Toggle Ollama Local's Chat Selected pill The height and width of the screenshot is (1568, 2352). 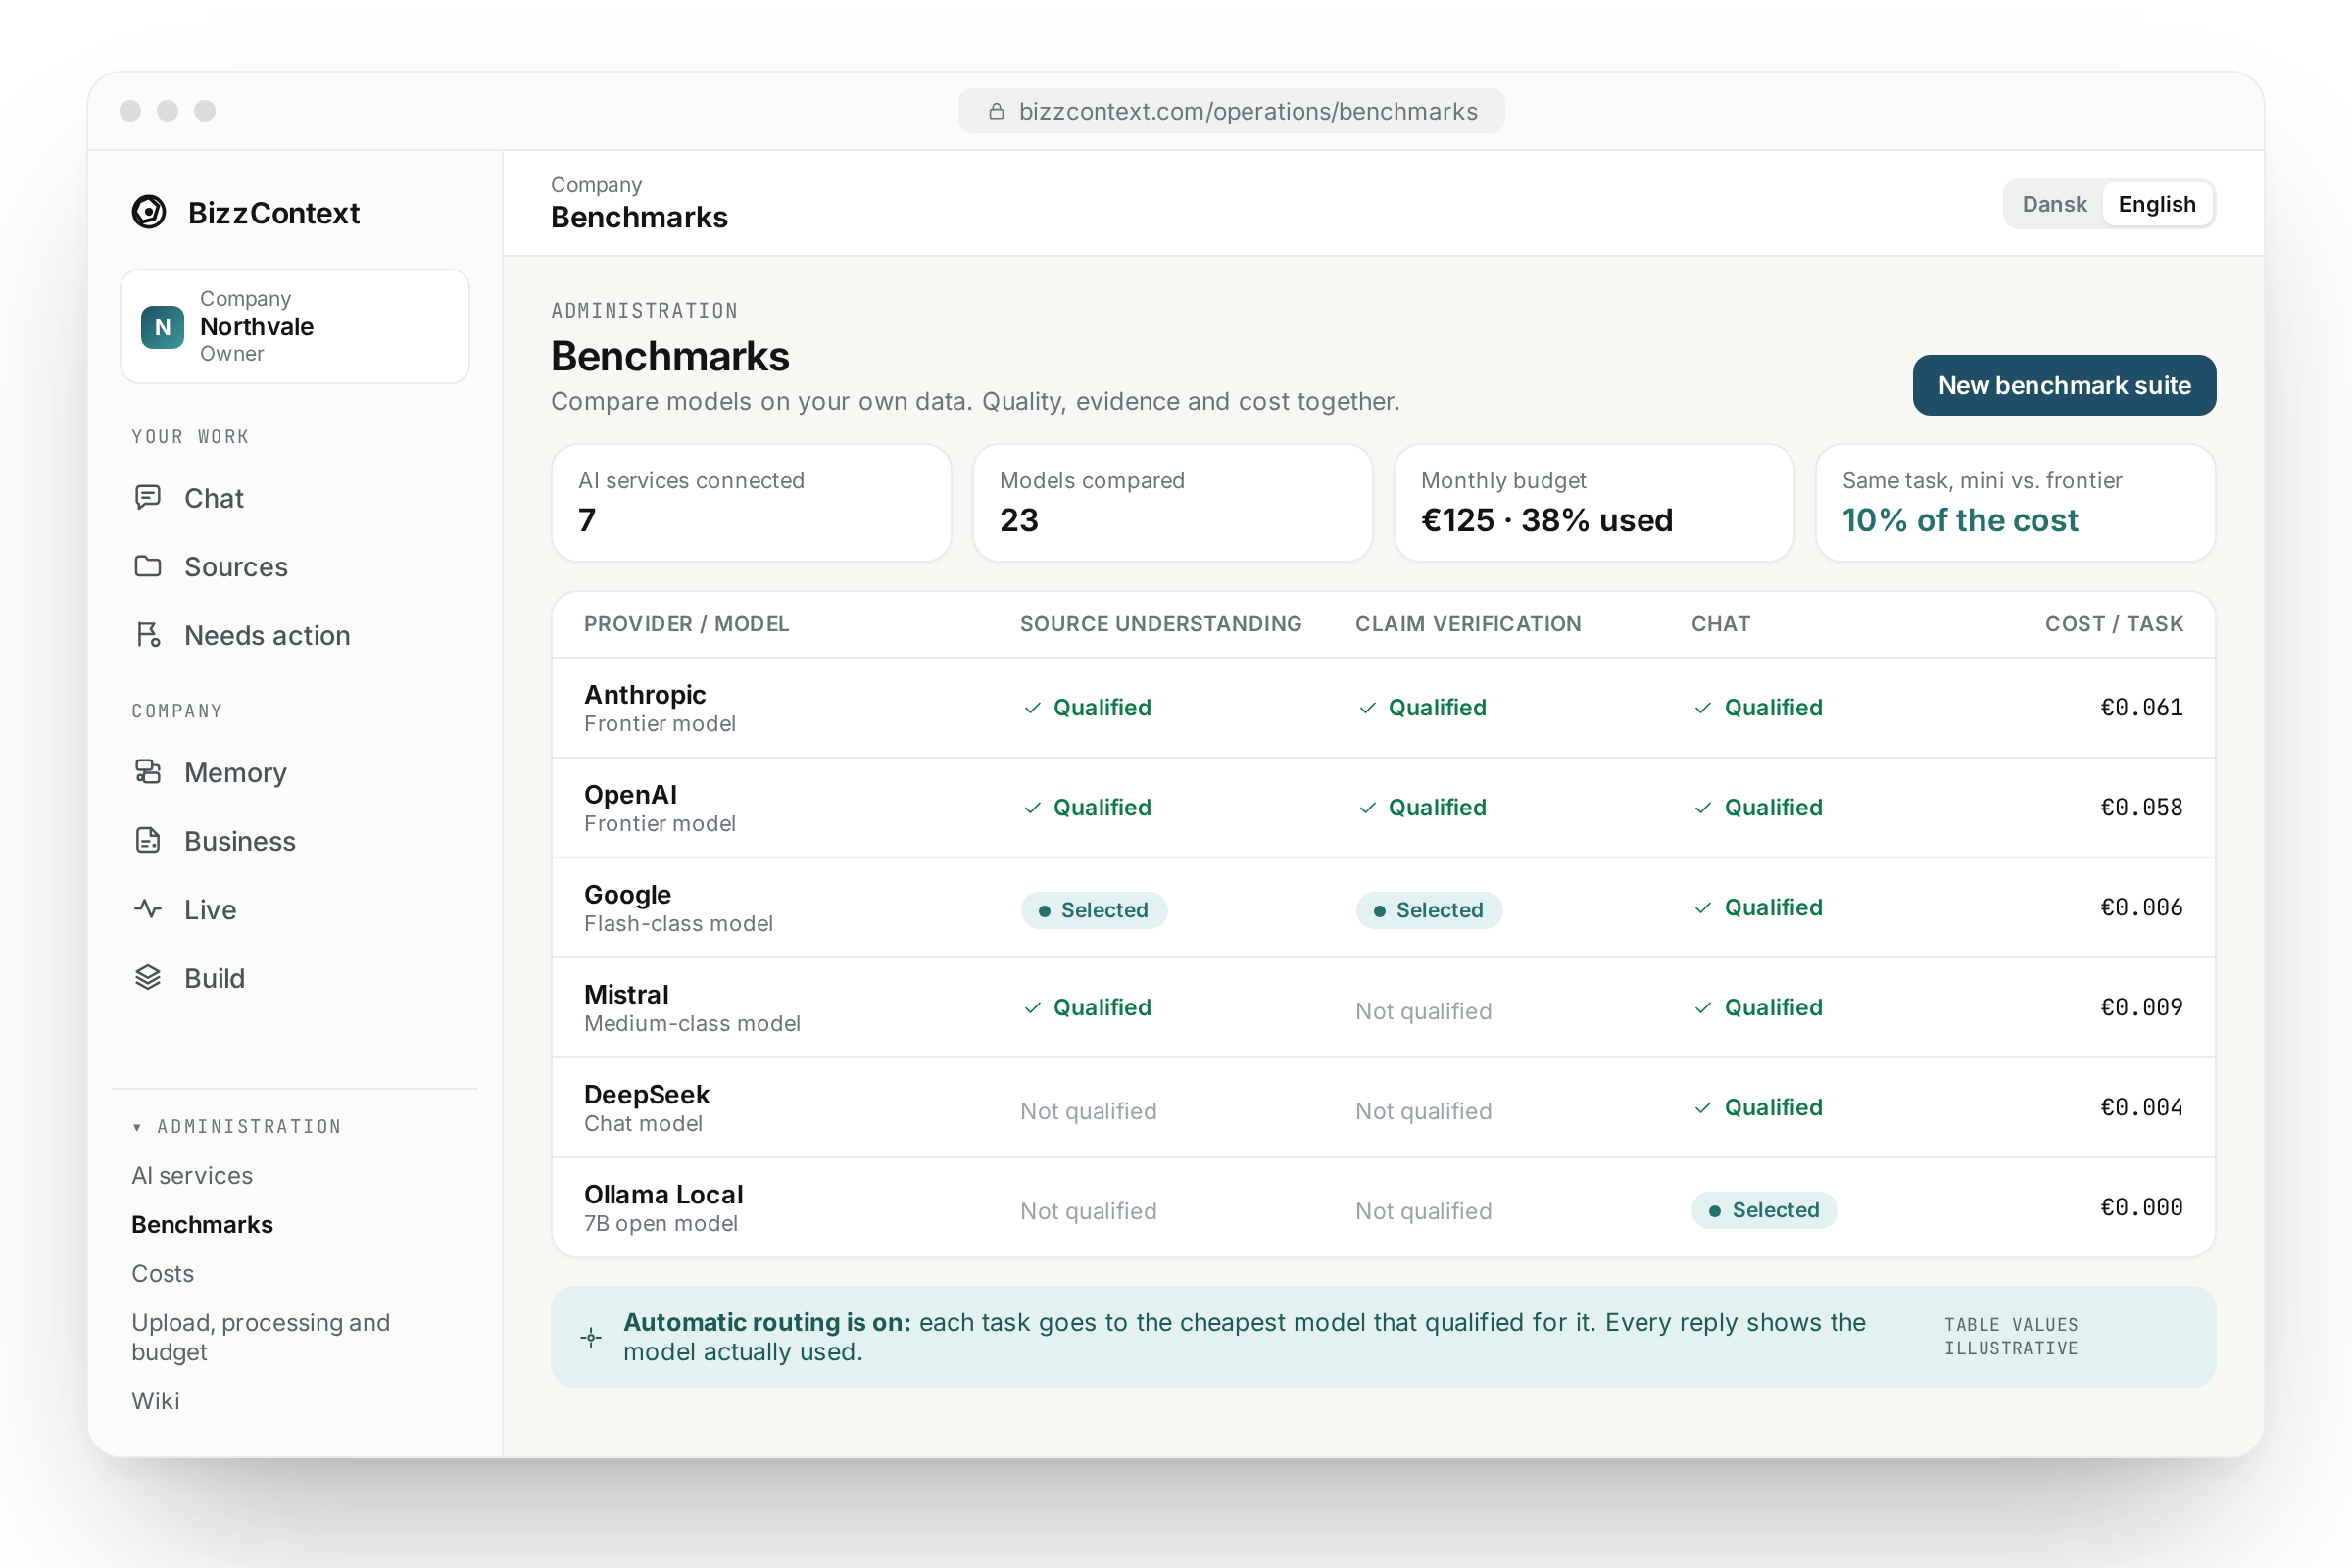1764,1210
